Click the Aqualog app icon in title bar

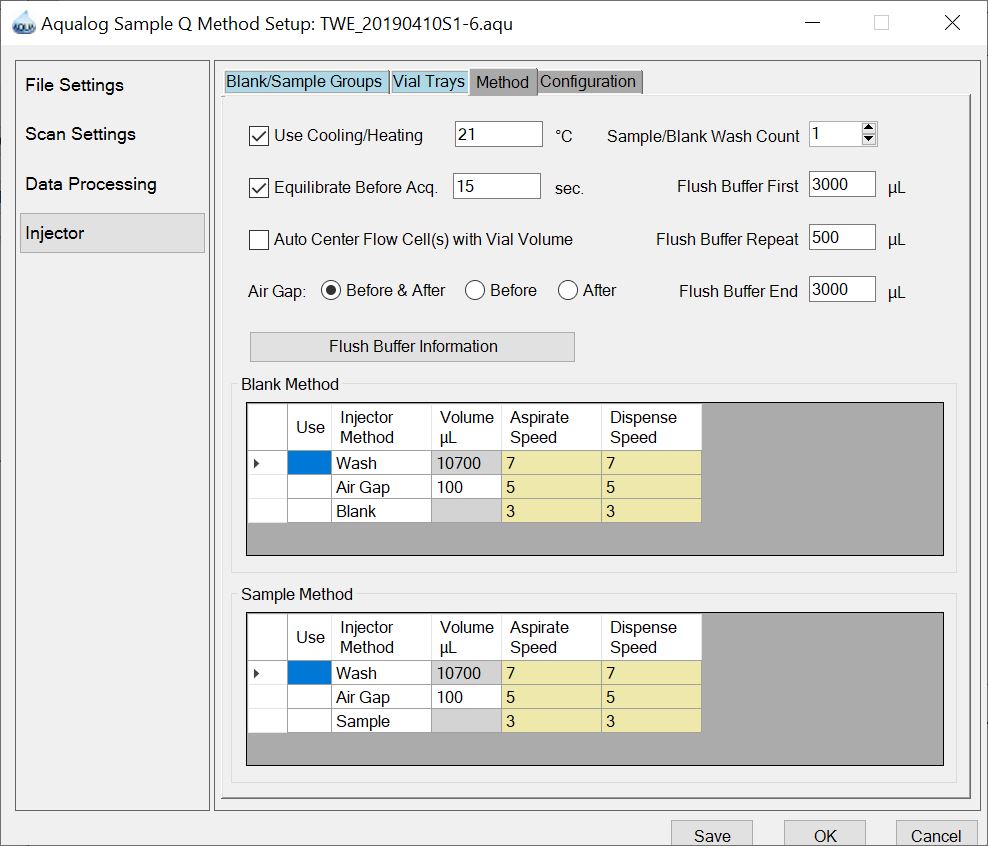tap(23, 24)
